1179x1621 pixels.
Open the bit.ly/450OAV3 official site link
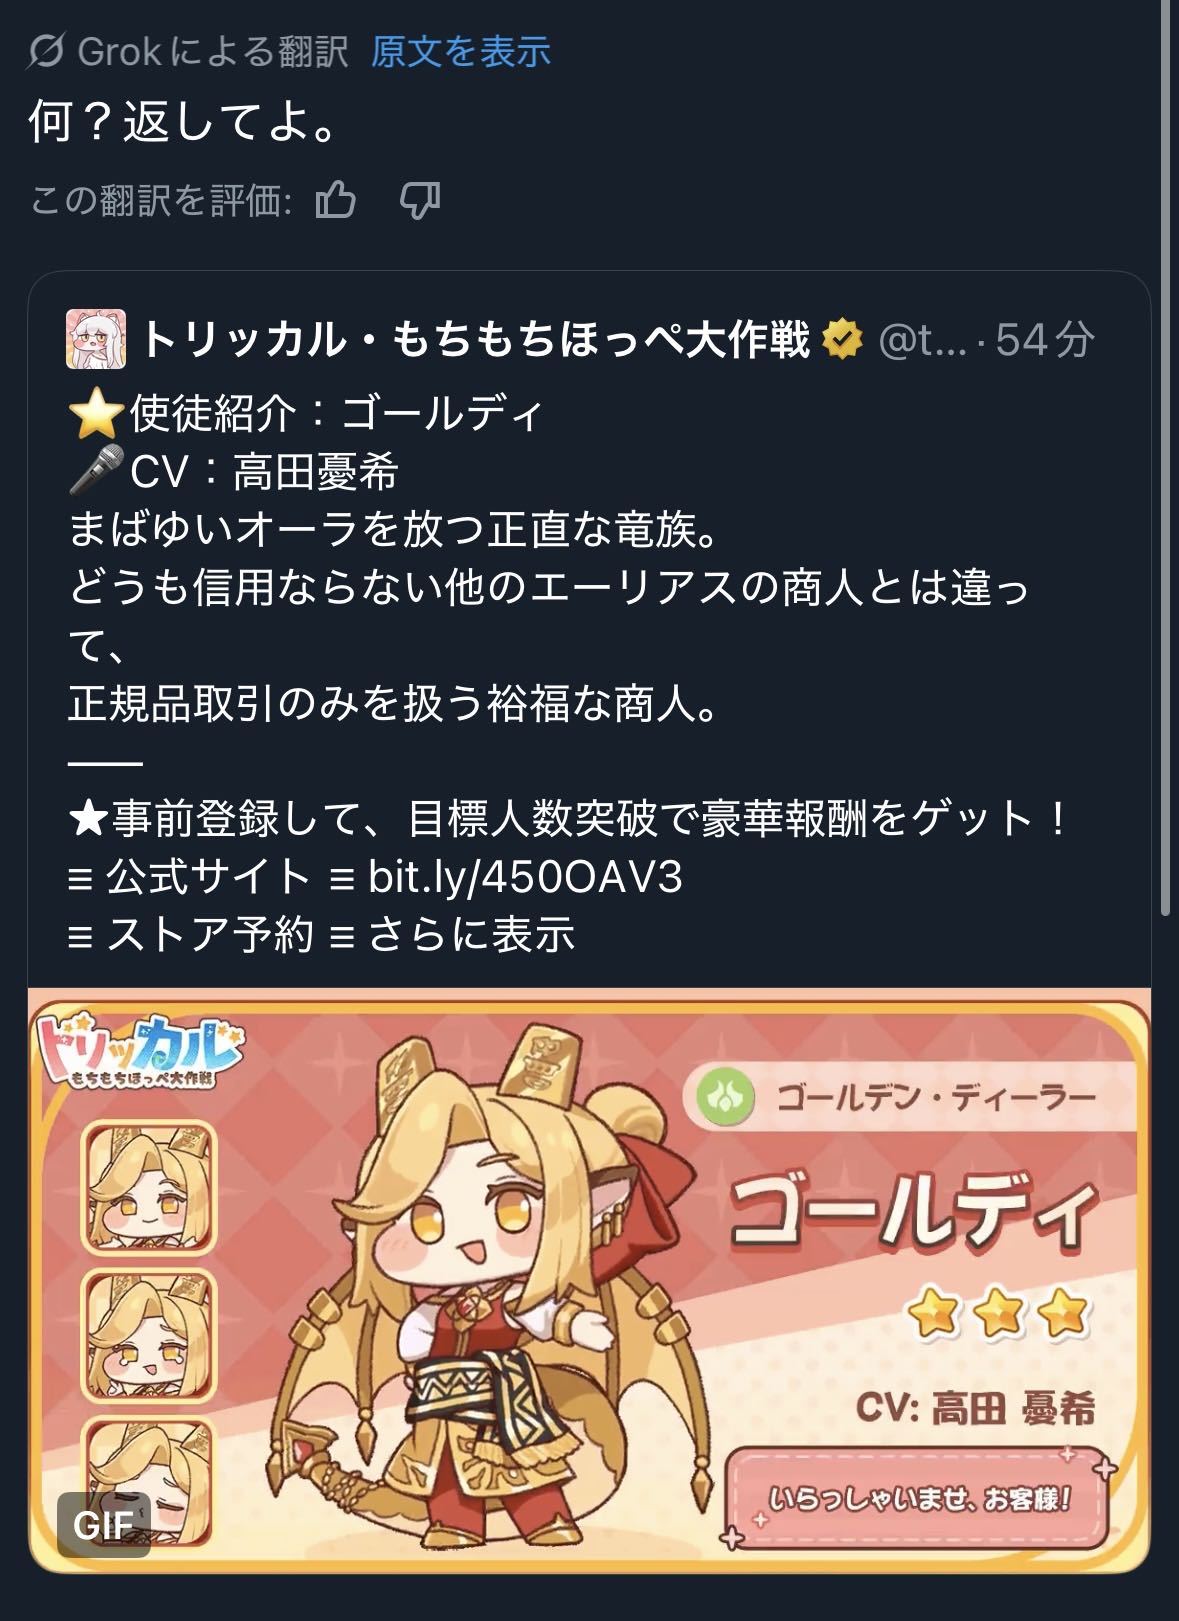coord(526,877)
